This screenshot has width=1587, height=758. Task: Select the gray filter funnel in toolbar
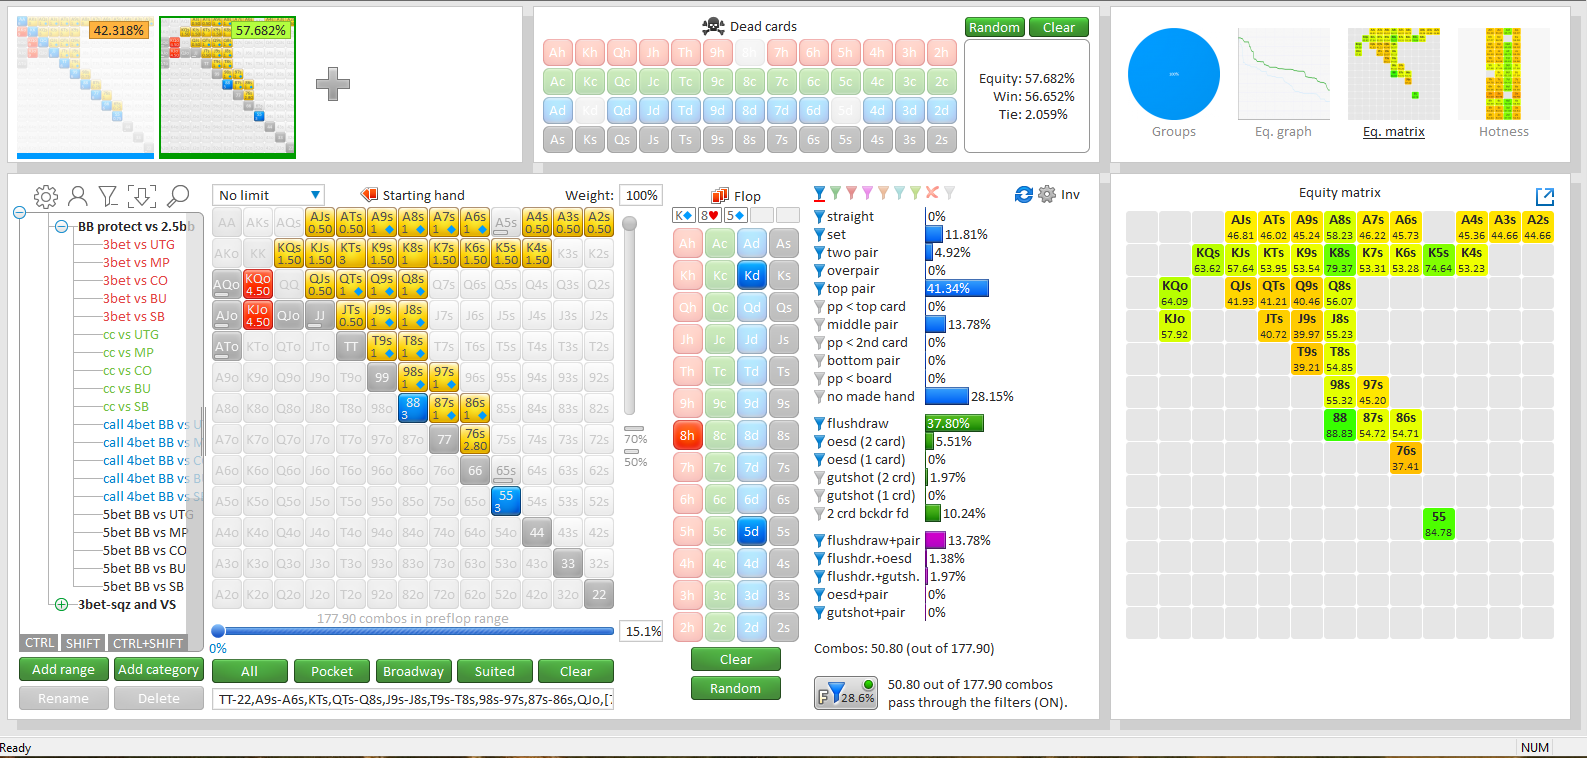949,193
